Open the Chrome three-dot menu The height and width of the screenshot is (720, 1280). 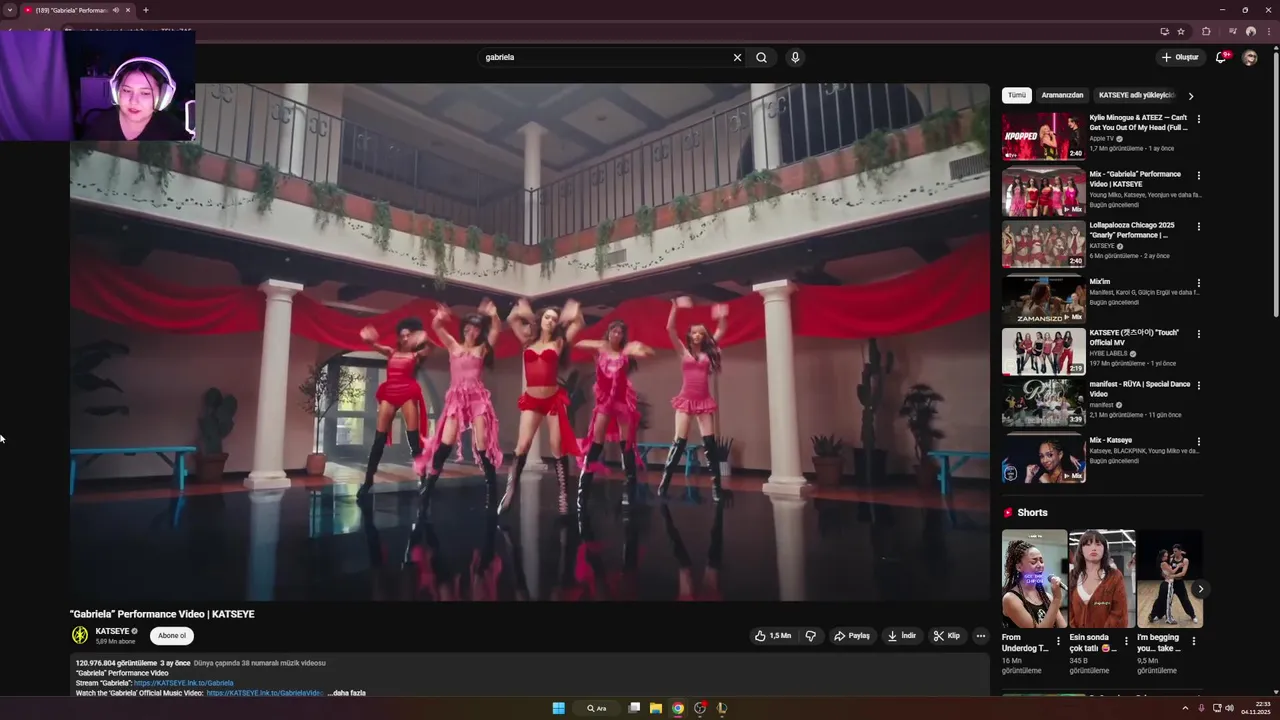1267,31
